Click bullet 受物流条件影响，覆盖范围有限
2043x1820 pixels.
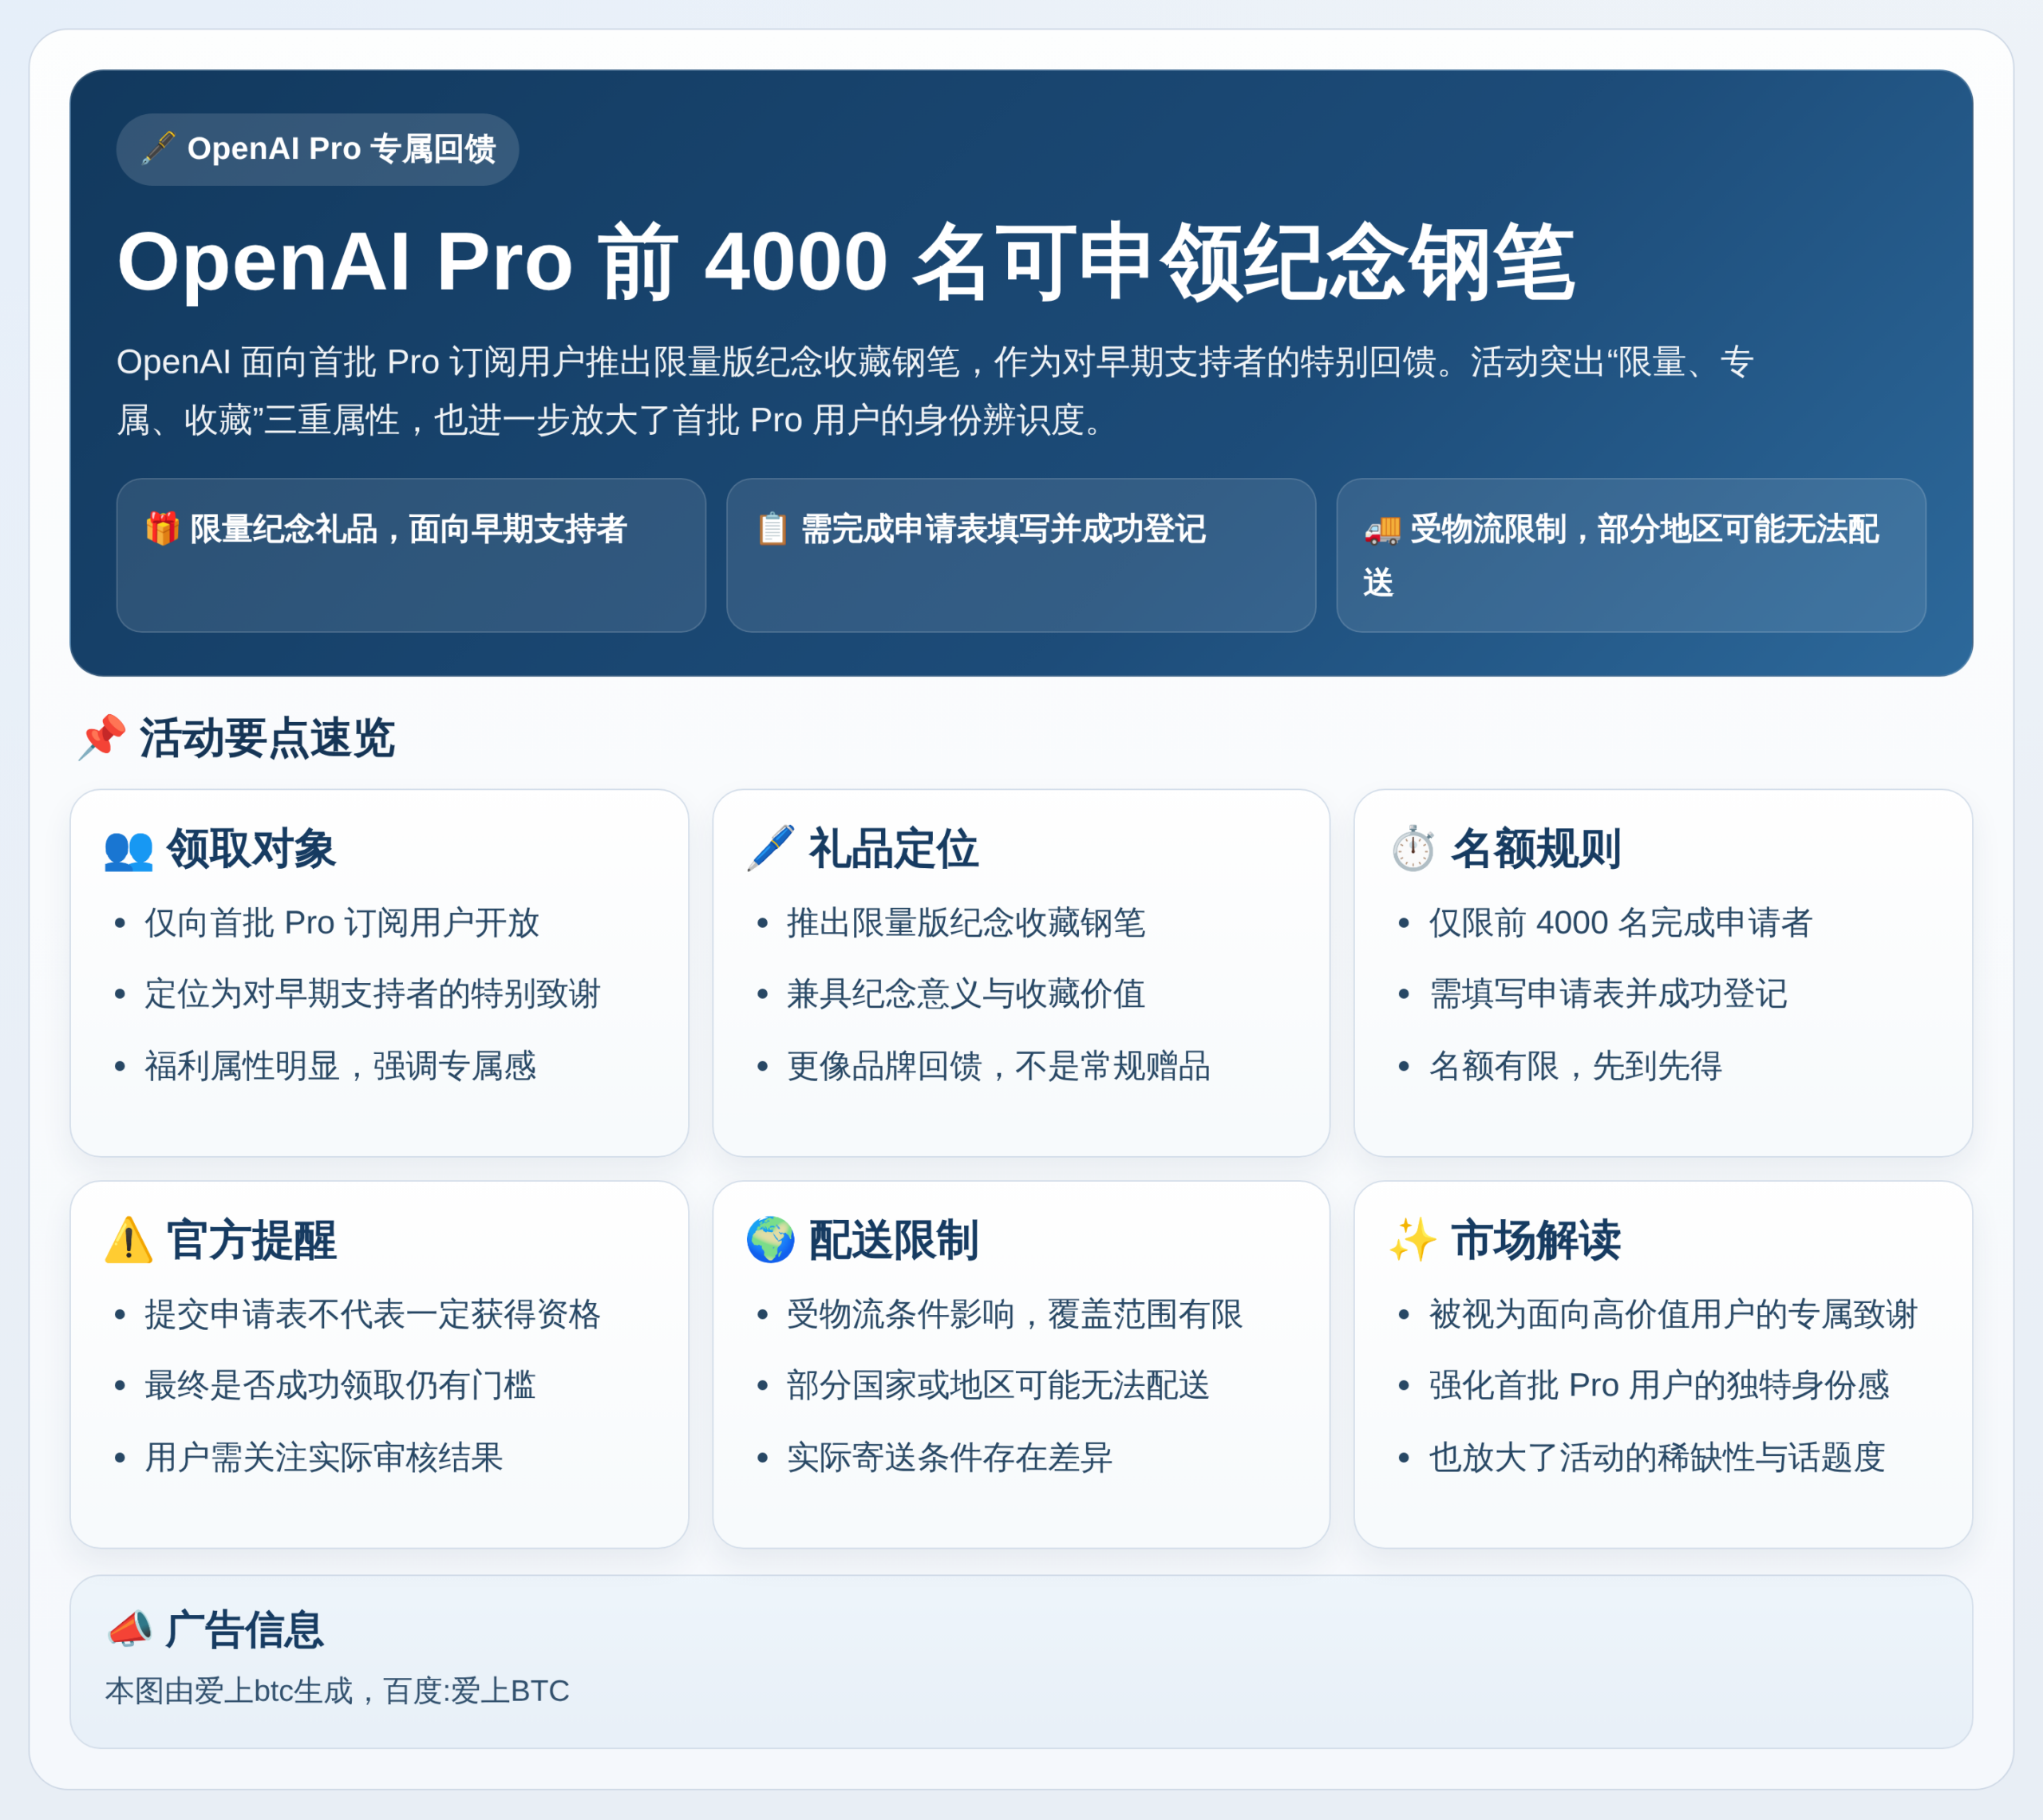[x=1015, y=1314]
